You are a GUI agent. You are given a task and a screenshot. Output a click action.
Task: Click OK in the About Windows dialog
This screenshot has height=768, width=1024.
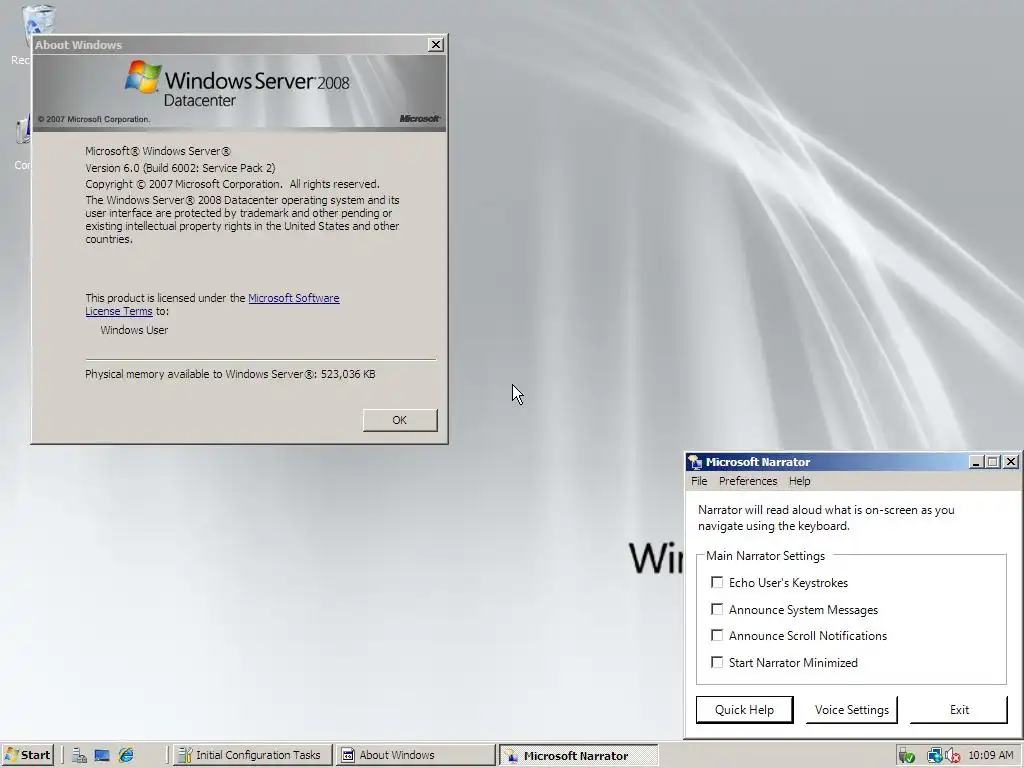coord(400,420)
